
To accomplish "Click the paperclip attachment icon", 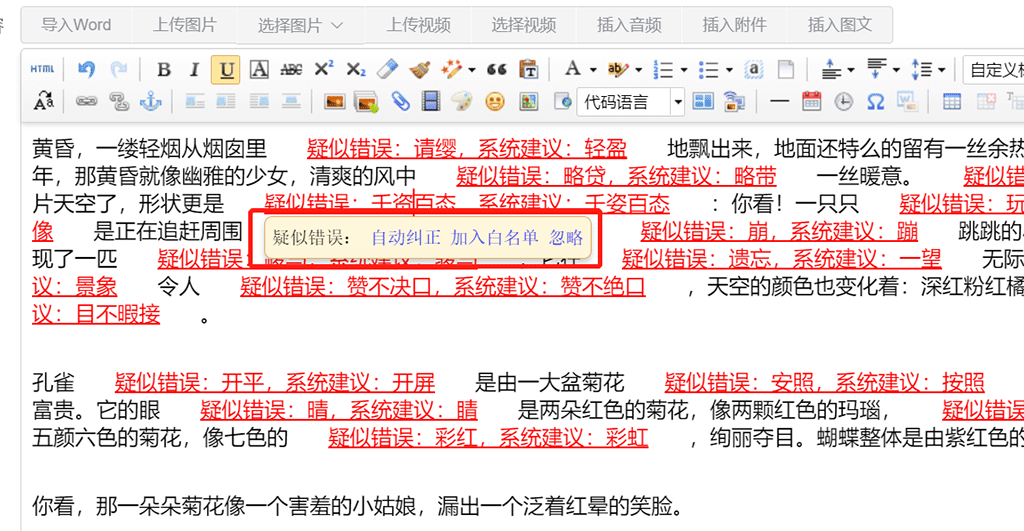I will (x=400, y=102).
